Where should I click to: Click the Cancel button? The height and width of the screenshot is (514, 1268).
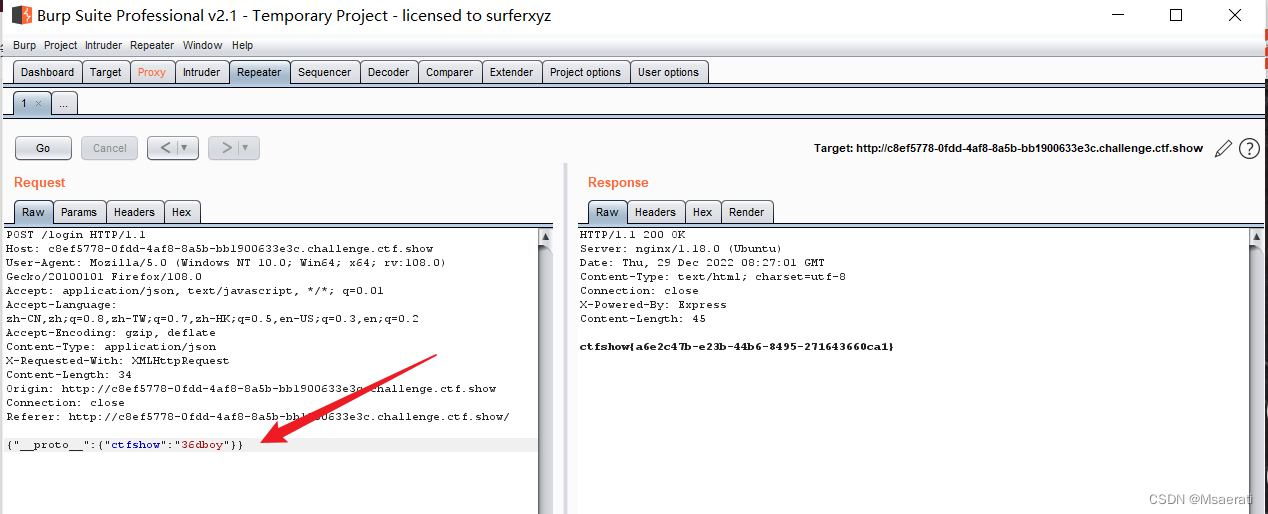[109, 148]
